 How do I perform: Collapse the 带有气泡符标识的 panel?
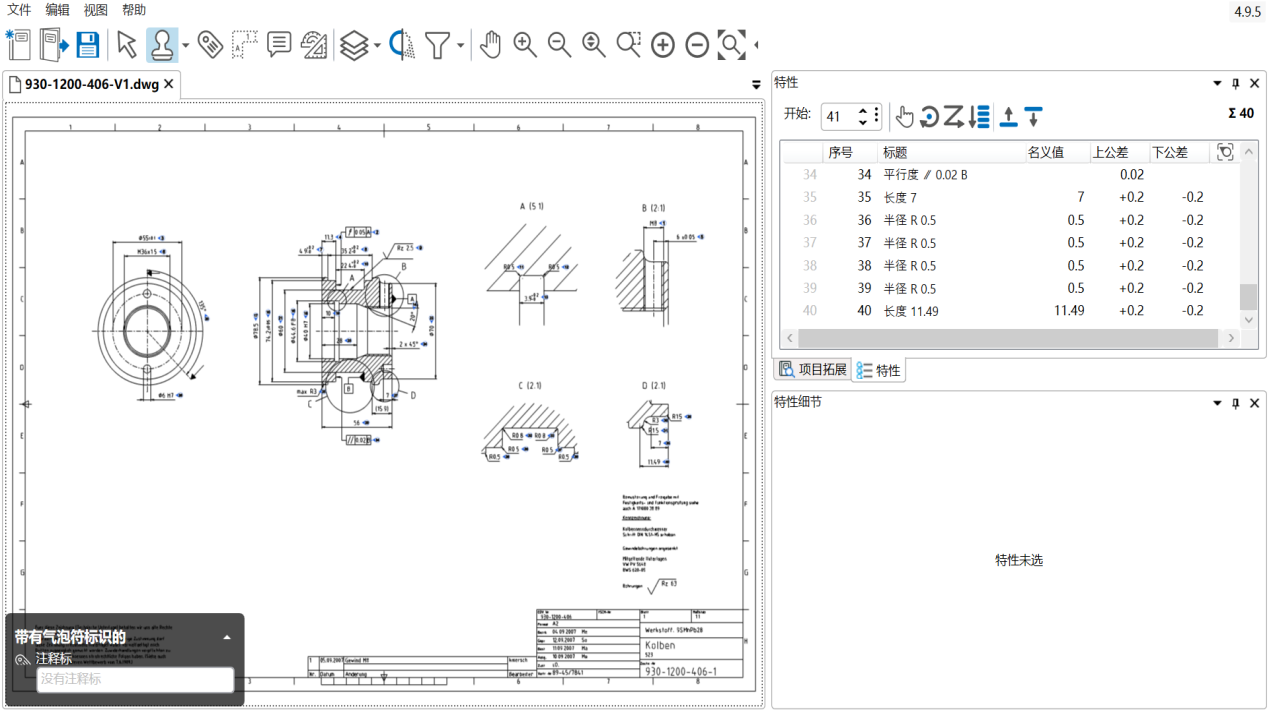[x=227, y=637]
